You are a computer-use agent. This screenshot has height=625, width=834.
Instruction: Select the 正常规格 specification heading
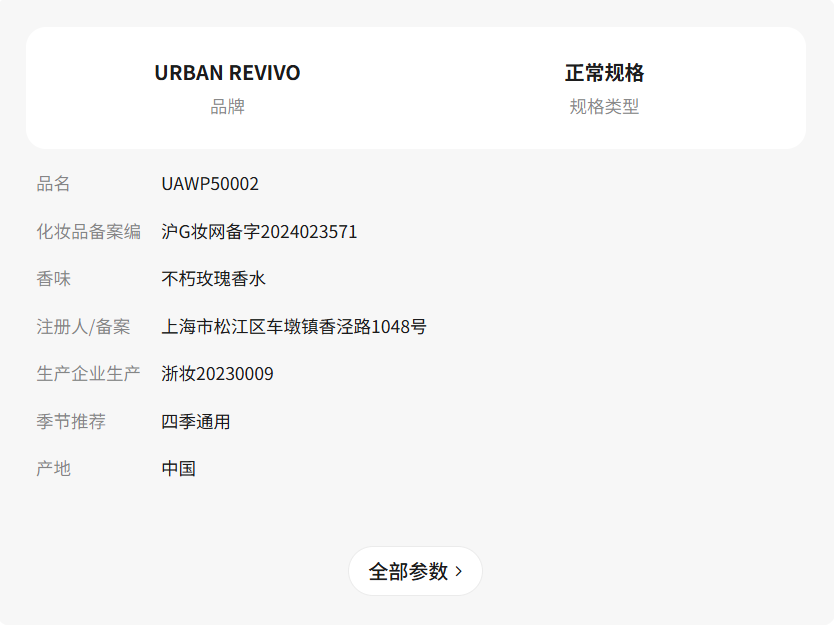point(604,73)
